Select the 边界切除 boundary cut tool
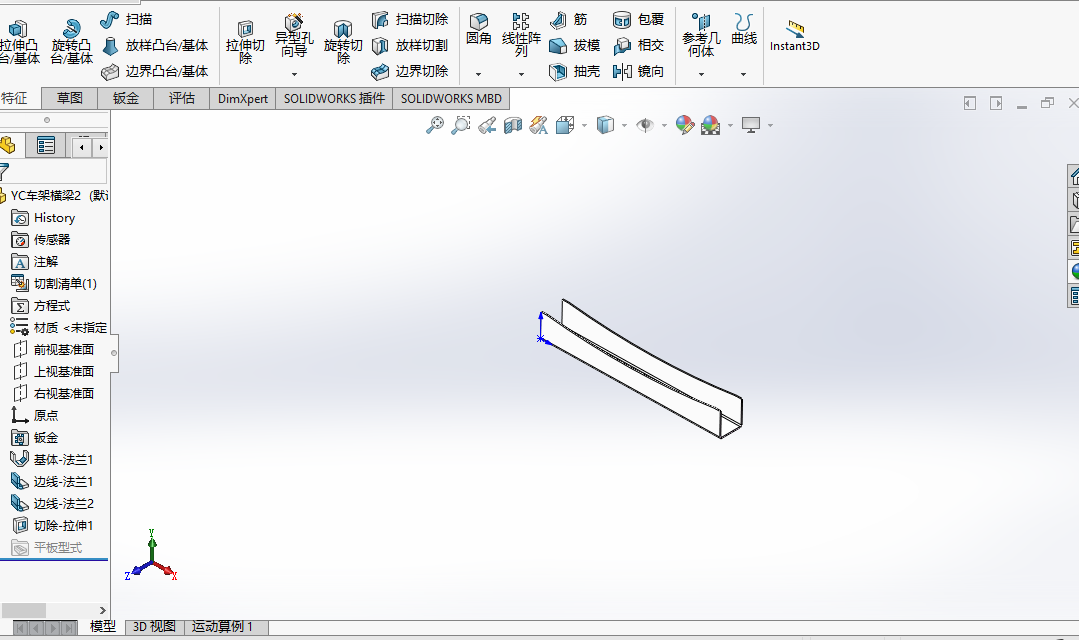The image size is (1079, 640). [x=410, y=72]
